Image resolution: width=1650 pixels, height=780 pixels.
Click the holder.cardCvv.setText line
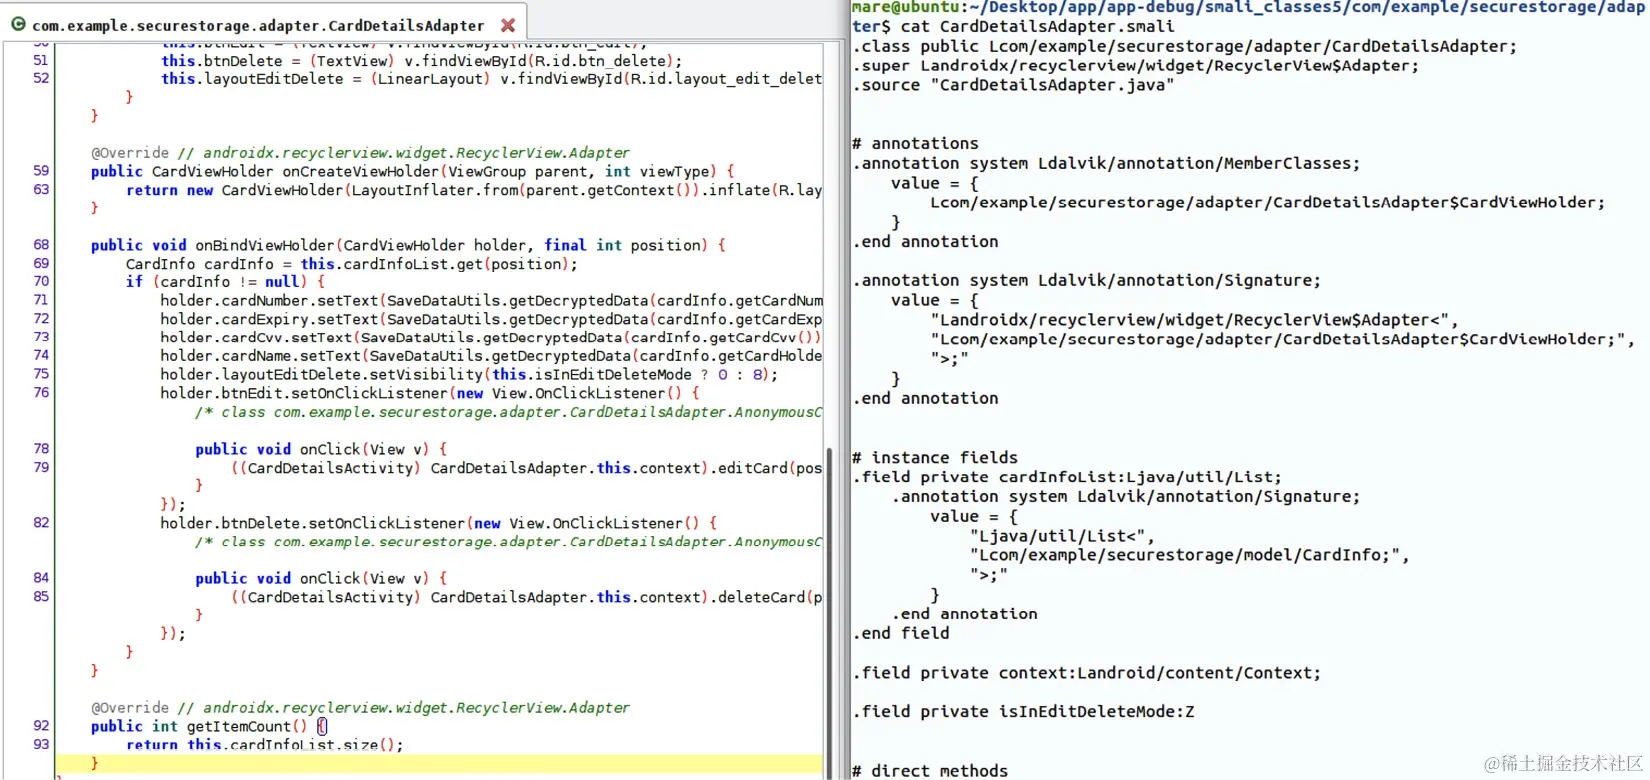click(491, 338)
